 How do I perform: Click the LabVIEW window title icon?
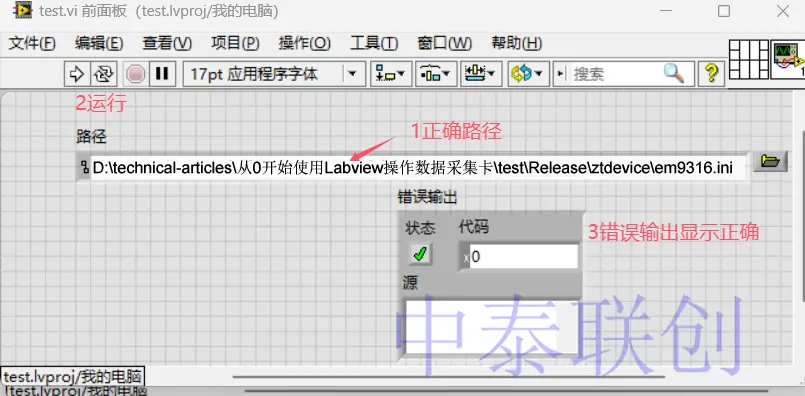pyautogui.click(x=24, y=11)
